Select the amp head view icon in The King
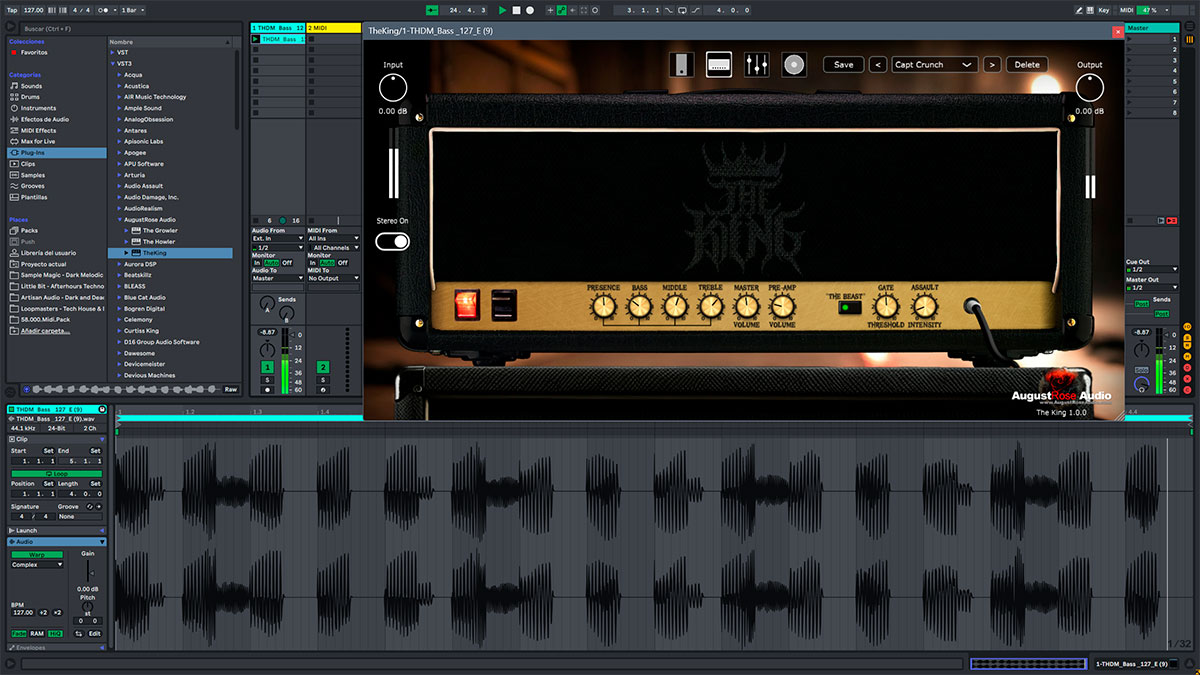1200x675 pixels. click(718, 65)
